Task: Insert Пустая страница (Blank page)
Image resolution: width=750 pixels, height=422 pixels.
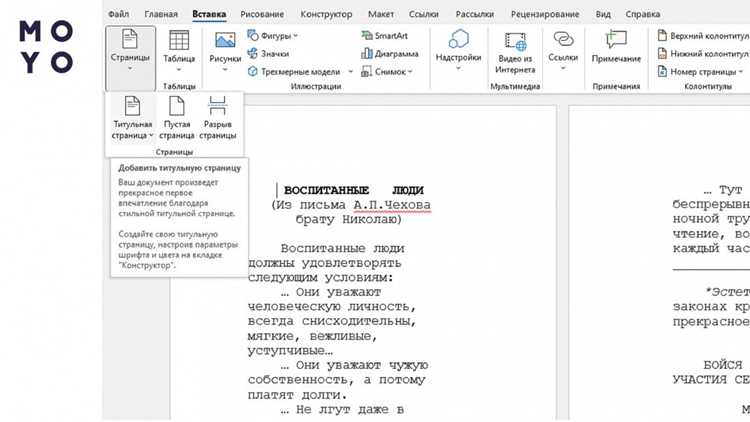Action: point(176,118)
